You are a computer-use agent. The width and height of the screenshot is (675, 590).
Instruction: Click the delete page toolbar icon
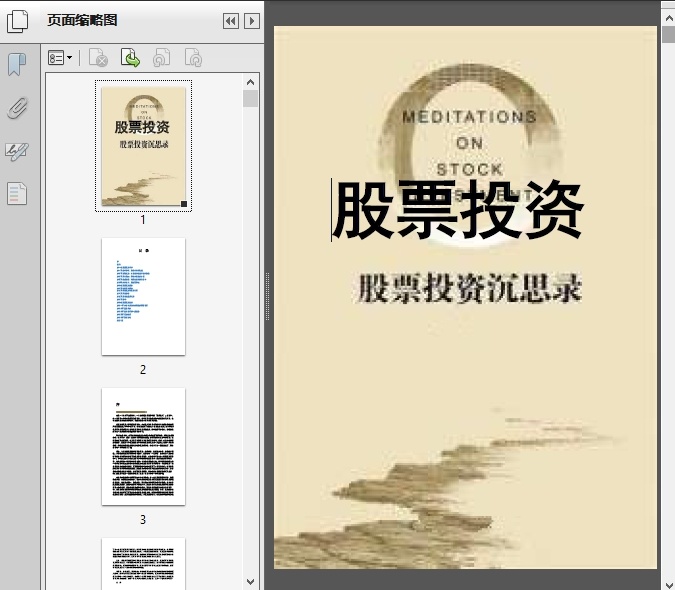coord(98,58)
